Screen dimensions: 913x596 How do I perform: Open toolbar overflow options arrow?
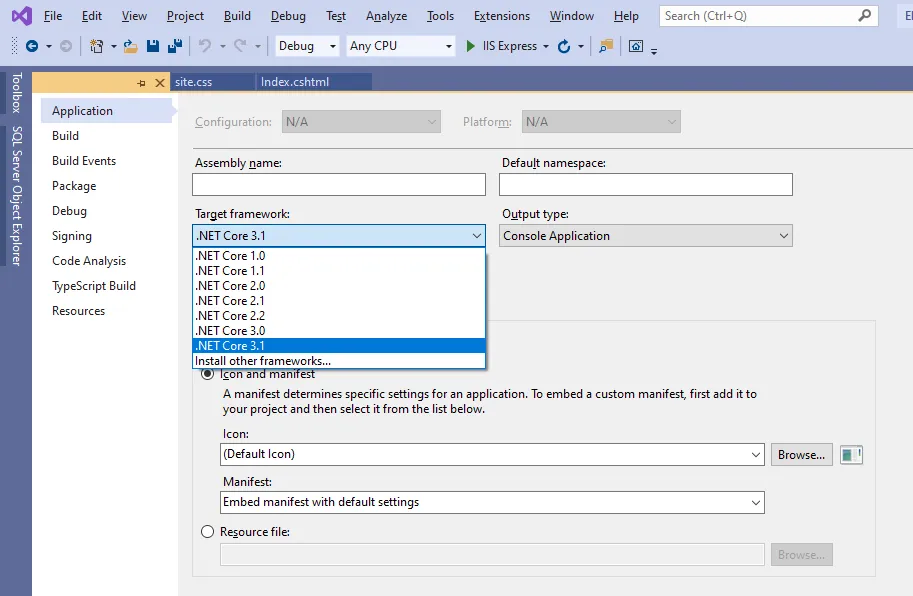[654, 51]
